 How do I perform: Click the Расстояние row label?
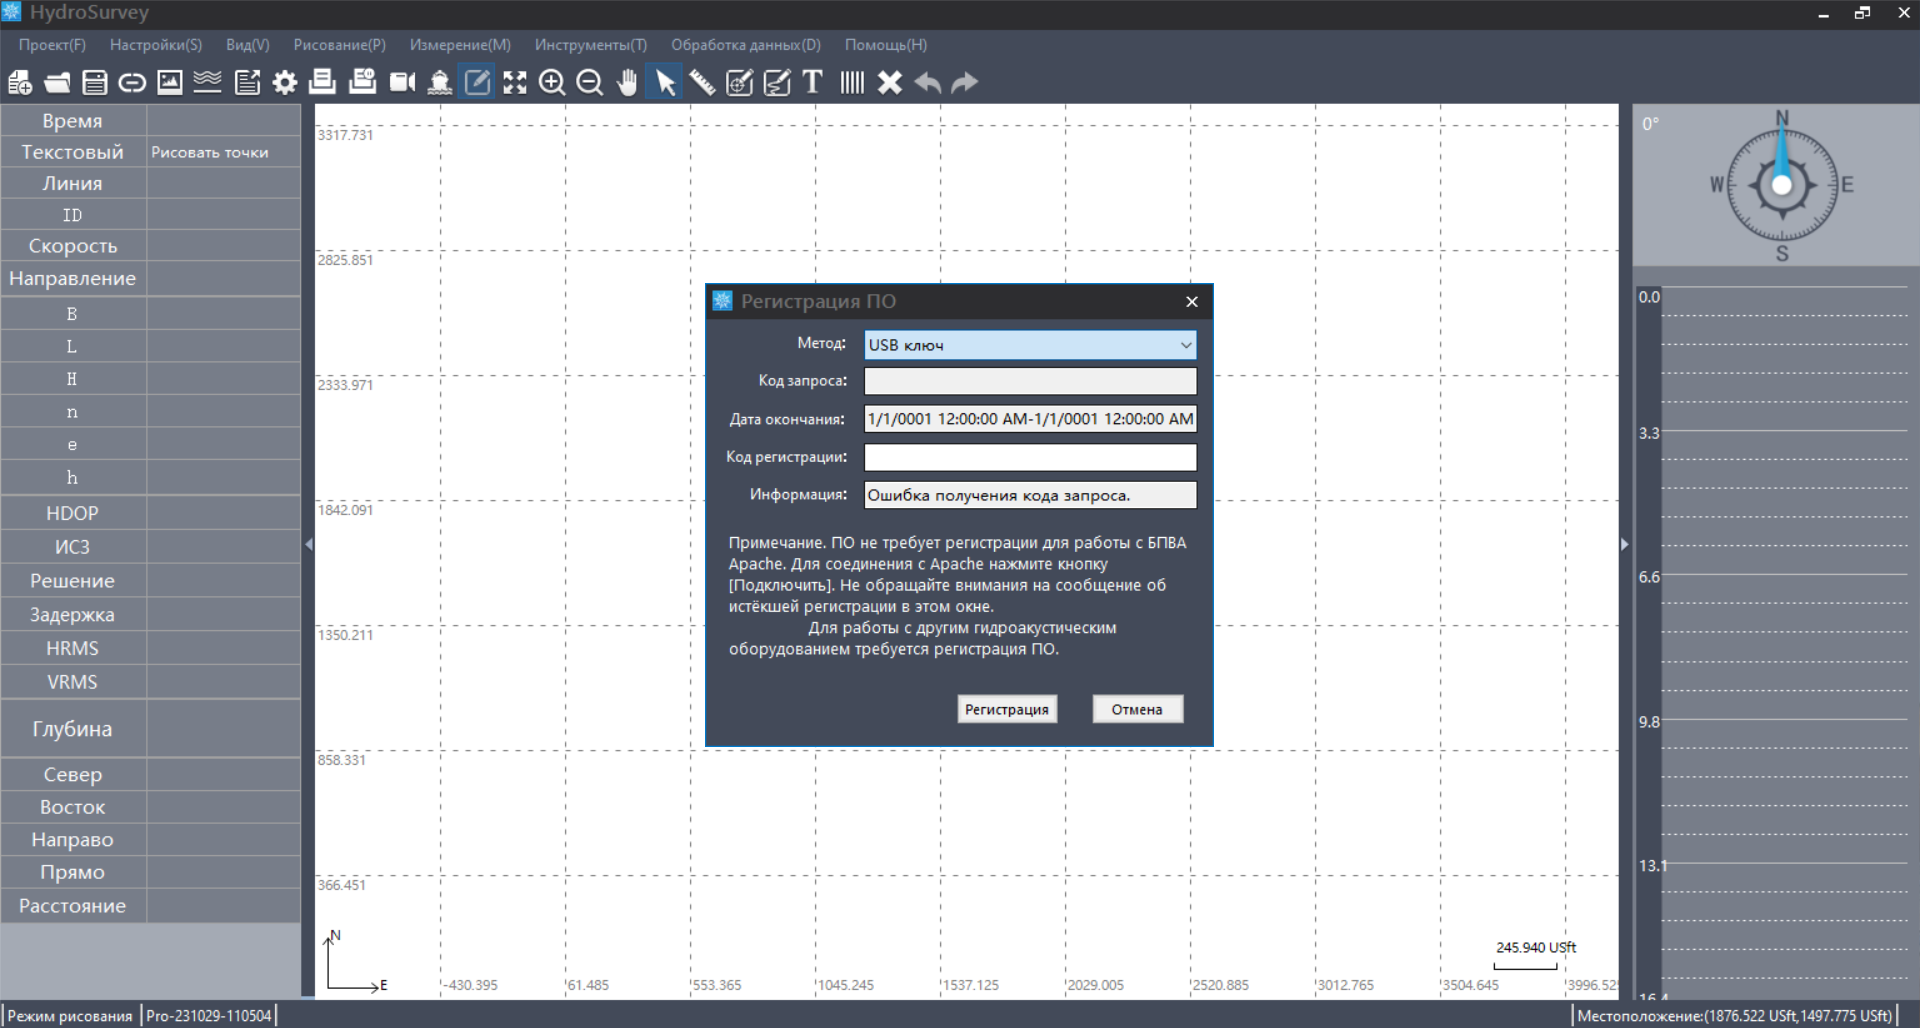point(73,906)
